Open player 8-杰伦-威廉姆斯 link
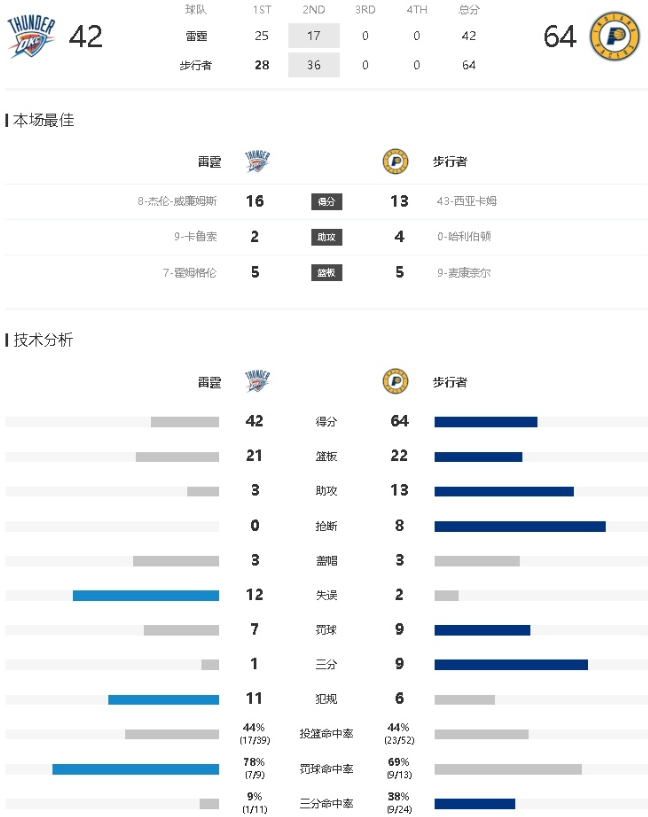This screenshot has width=648, height=817. coord(177,201)
